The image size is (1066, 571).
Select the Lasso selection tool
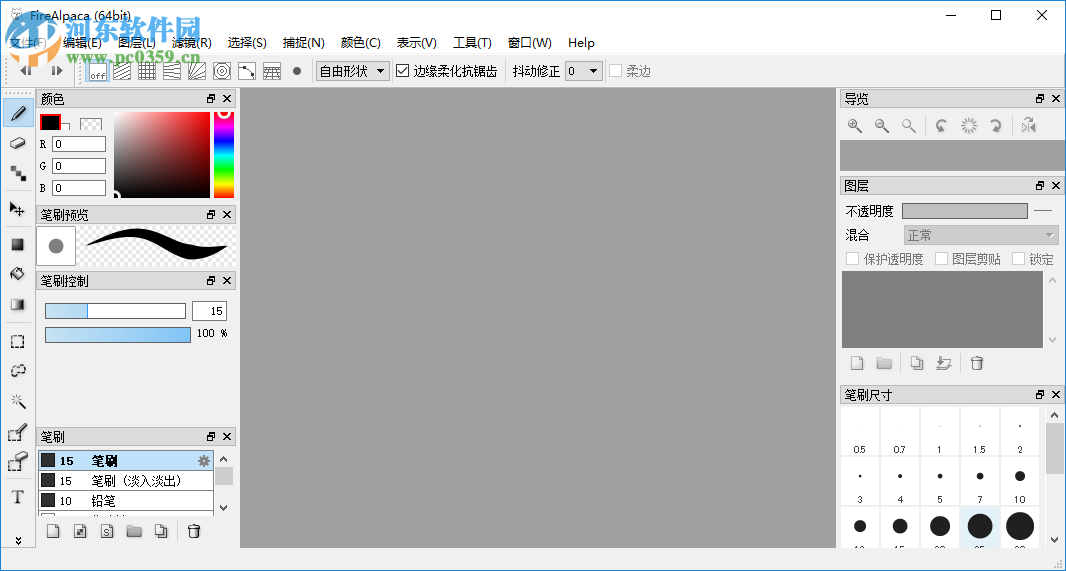(x=18, y=370)
